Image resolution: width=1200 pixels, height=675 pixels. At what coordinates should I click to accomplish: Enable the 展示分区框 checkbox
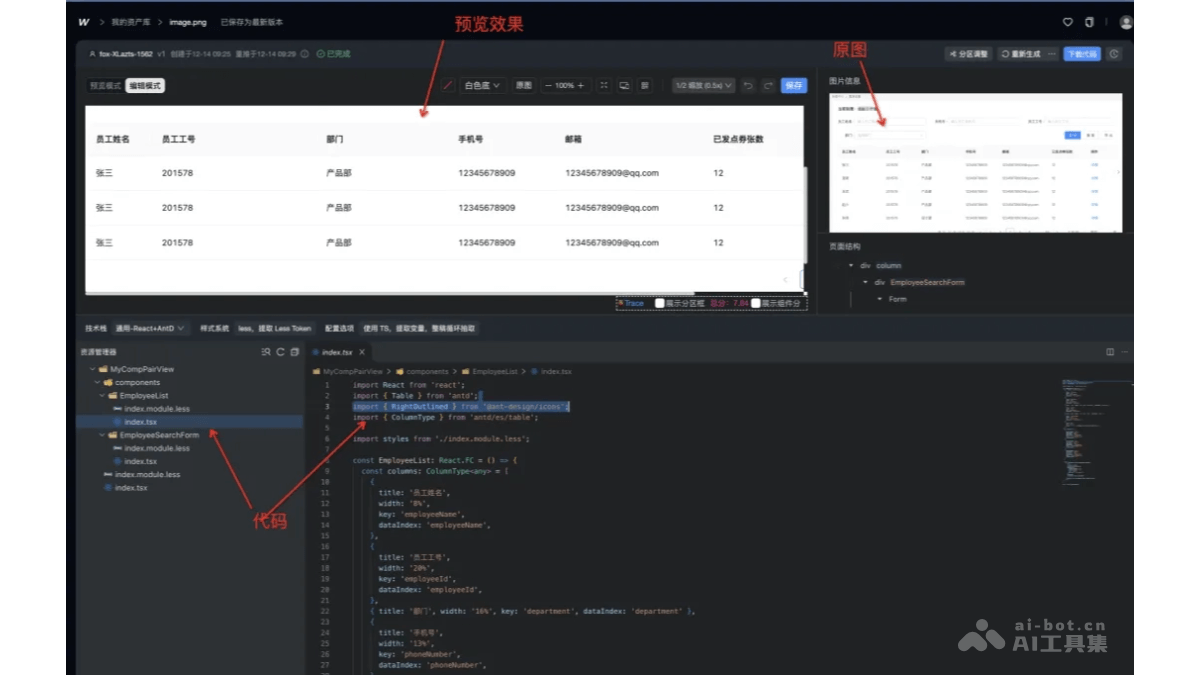[659, 303]
